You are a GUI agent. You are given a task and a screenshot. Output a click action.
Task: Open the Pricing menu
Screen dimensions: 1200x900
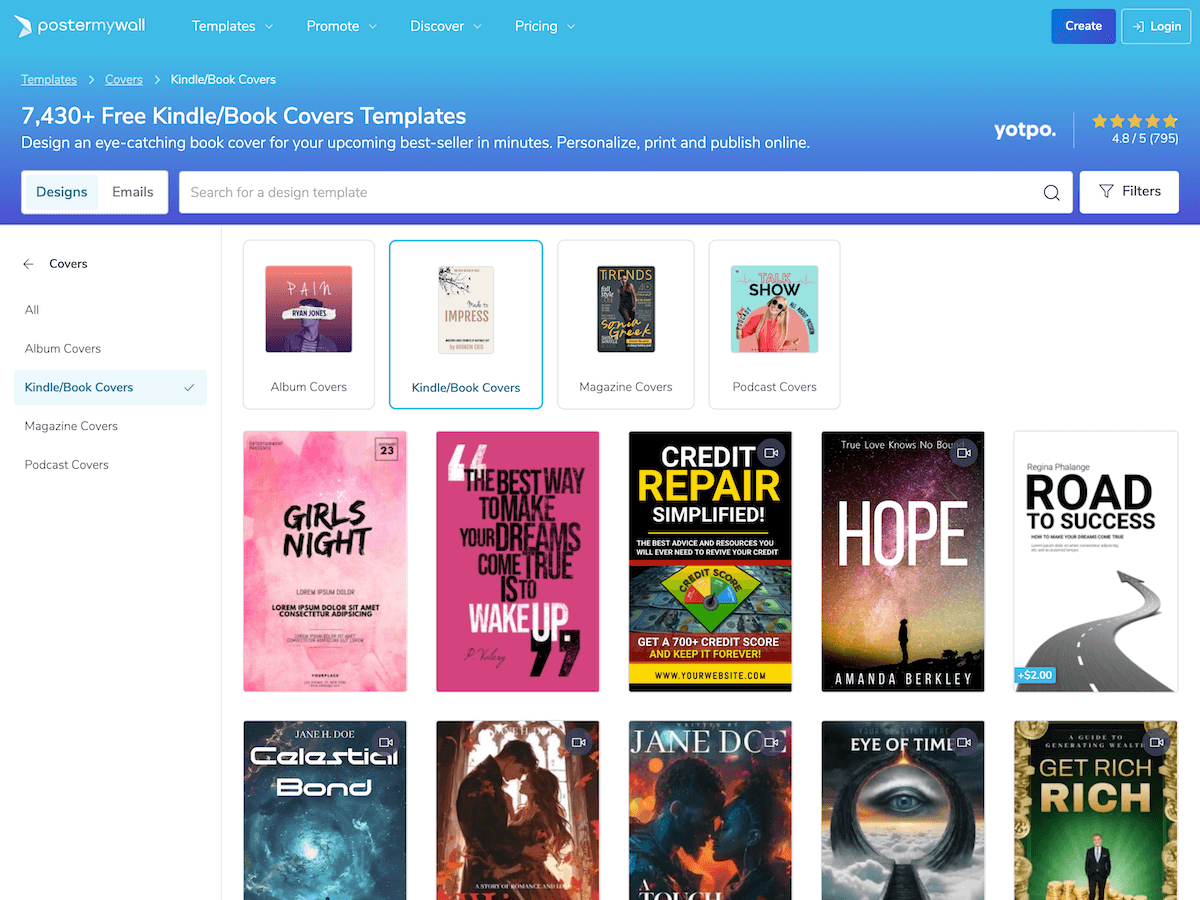[545, 26]
